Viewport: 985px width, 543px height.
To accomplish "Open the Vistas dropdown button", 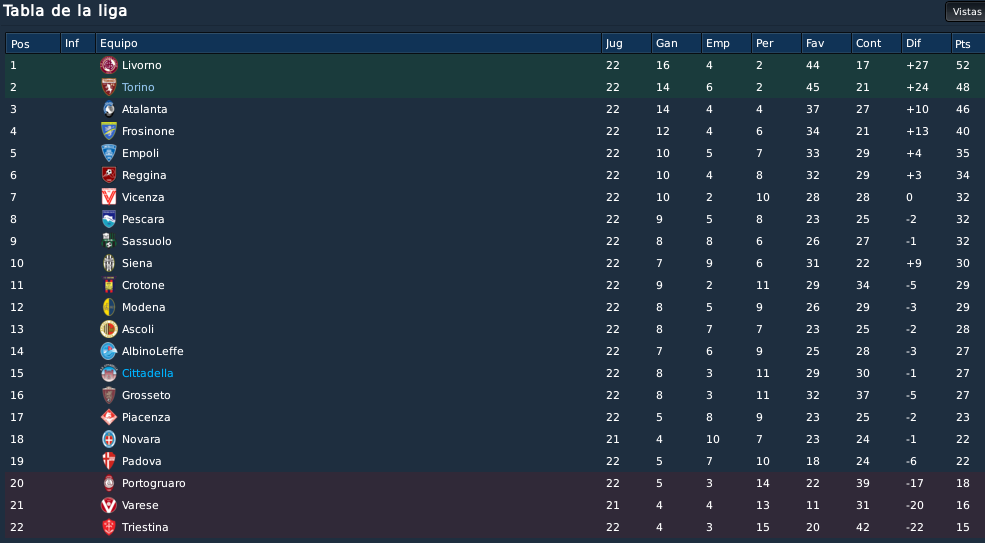I will tap(966, 11).
